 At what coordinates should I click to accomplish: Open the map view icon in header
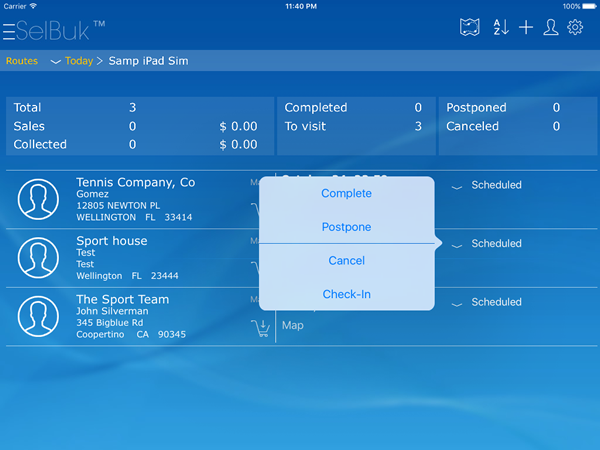click(470, 28)
